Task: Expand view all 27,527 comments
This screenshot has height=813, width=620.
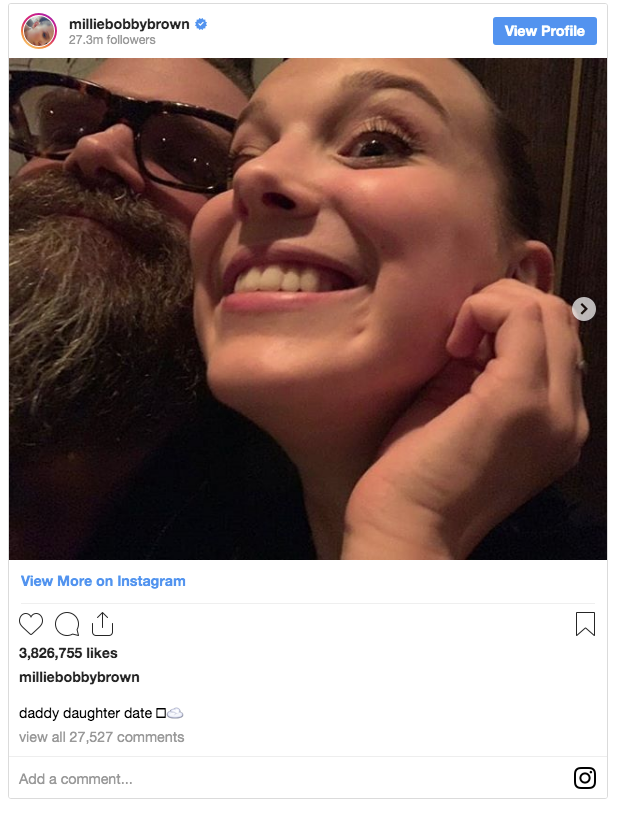Action: (102, 737)
